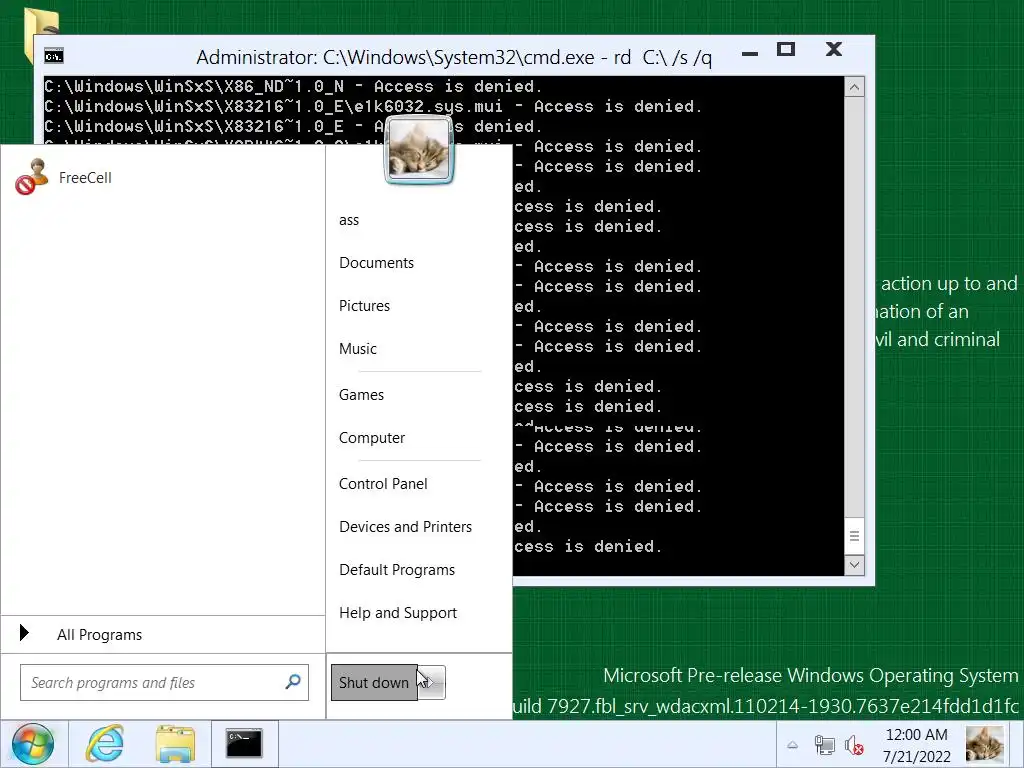
Task: Open the network tray icon
Action: tap(824, 745)
